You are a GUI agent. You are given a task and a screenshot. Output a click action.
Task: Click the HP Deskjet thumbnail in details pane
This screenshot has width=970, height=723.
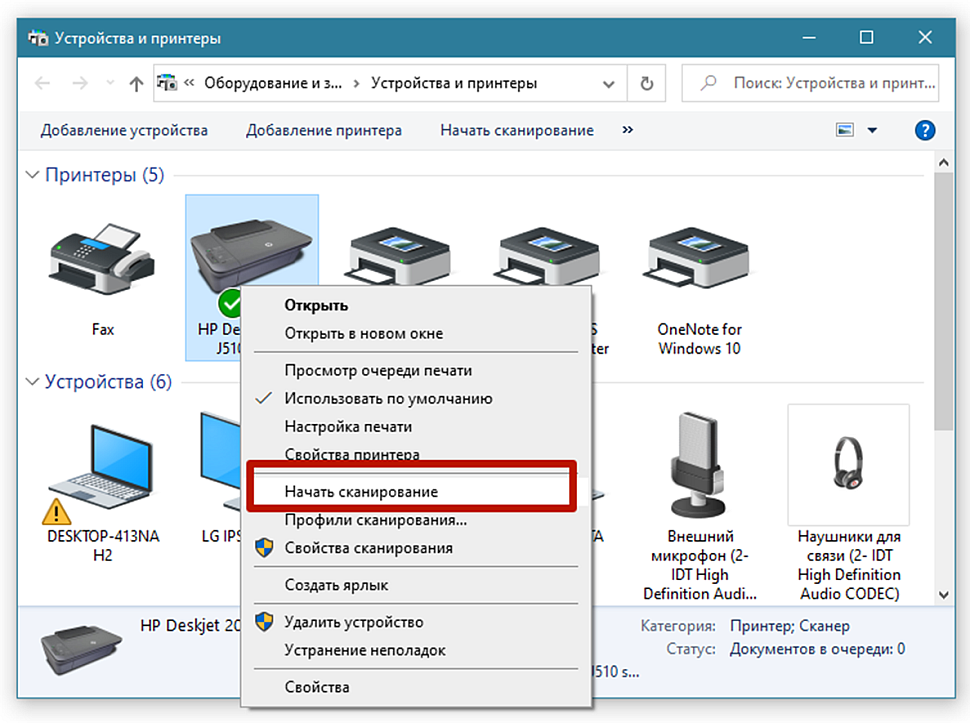point(81,649)
